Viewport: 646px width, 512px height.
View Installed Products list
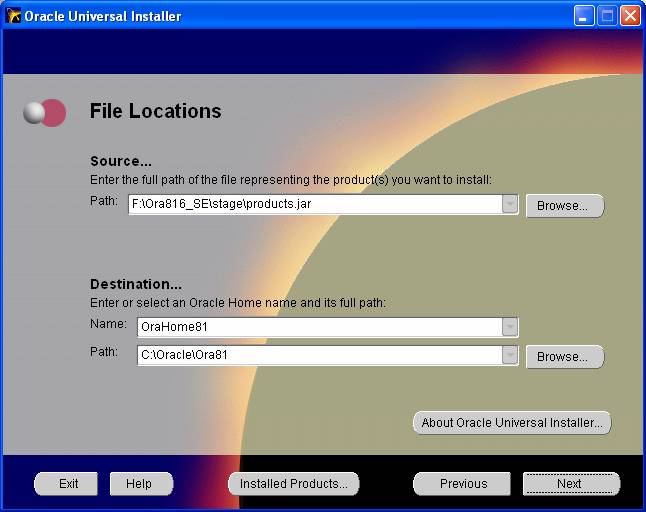pos(294,484)
